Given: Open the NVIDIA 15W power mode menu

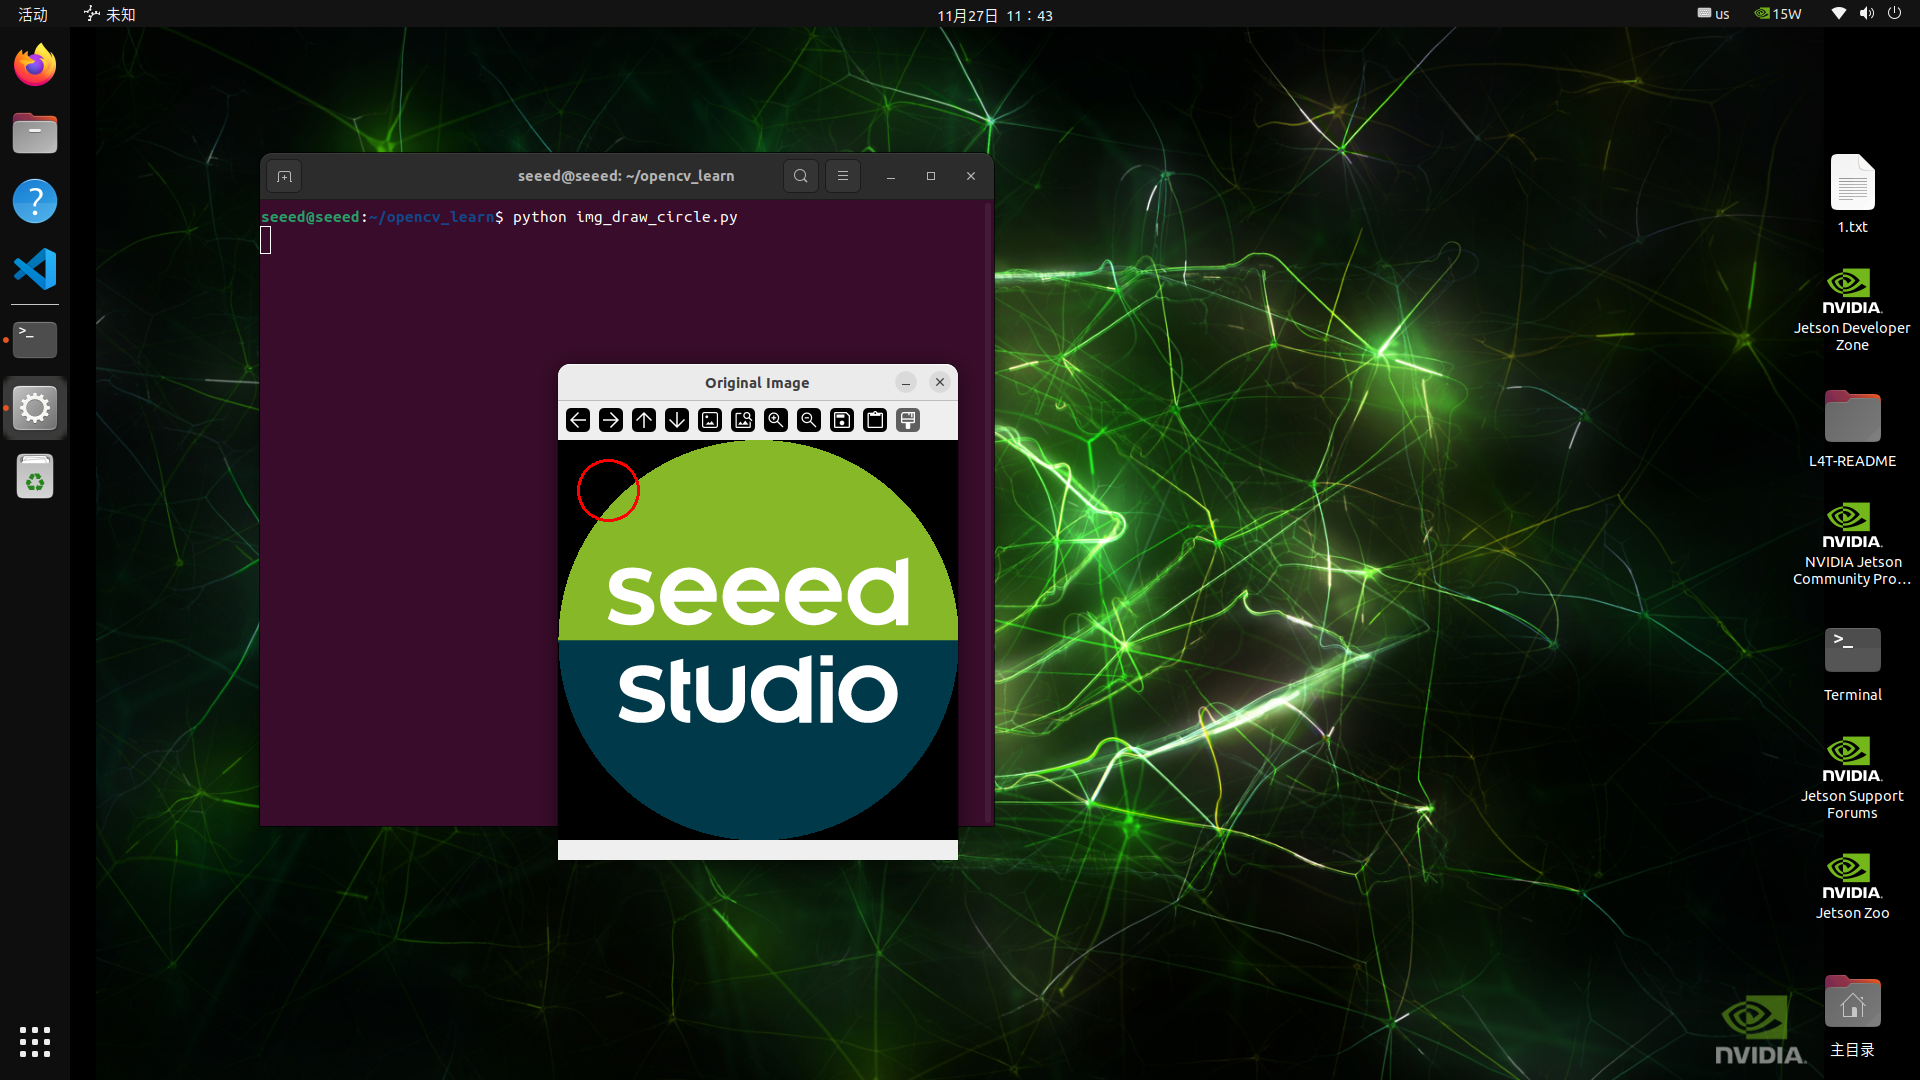Looking at the screenshot, I should pyautogui.click(x=1778, y=14).
